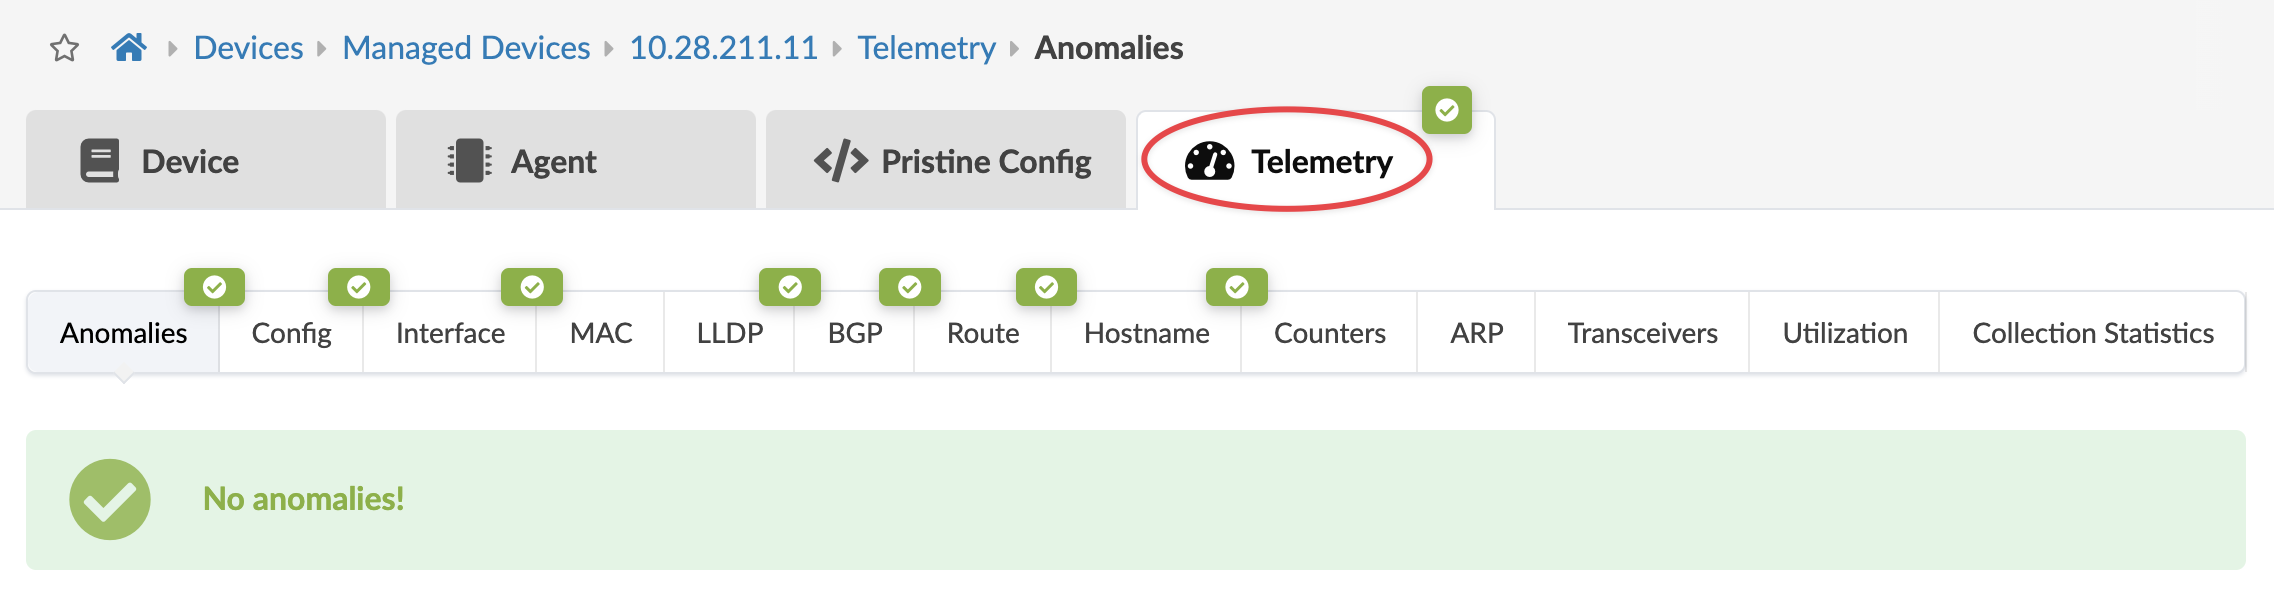View the Utilization tab
The height and width of the screenshot is (602, 2274).
pos(1844,333)
